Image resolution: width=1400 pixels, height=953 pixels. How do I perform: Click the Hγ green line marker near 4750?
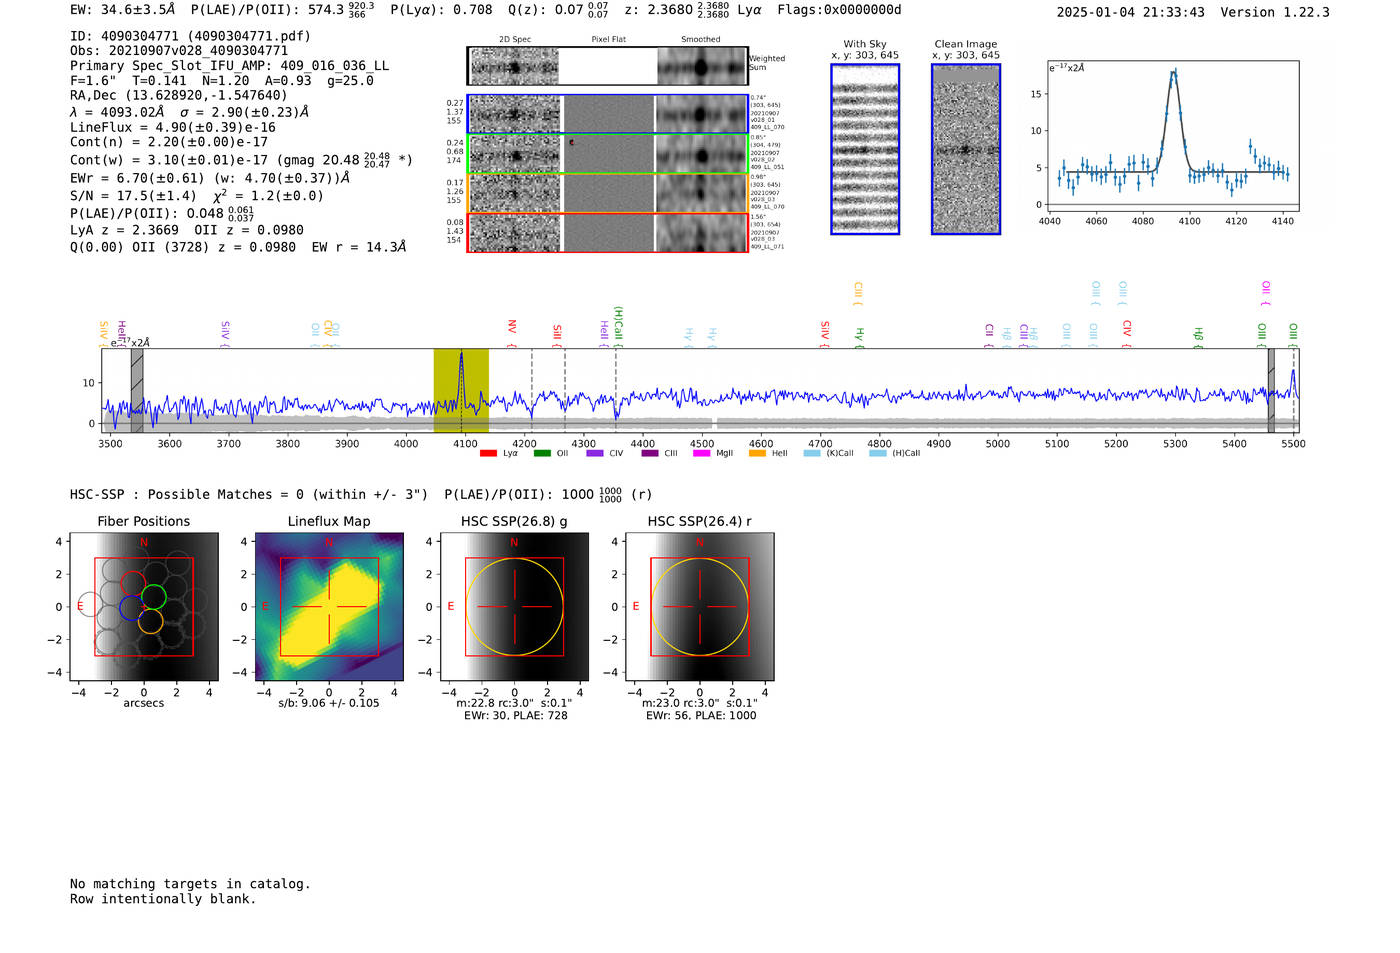859,336
